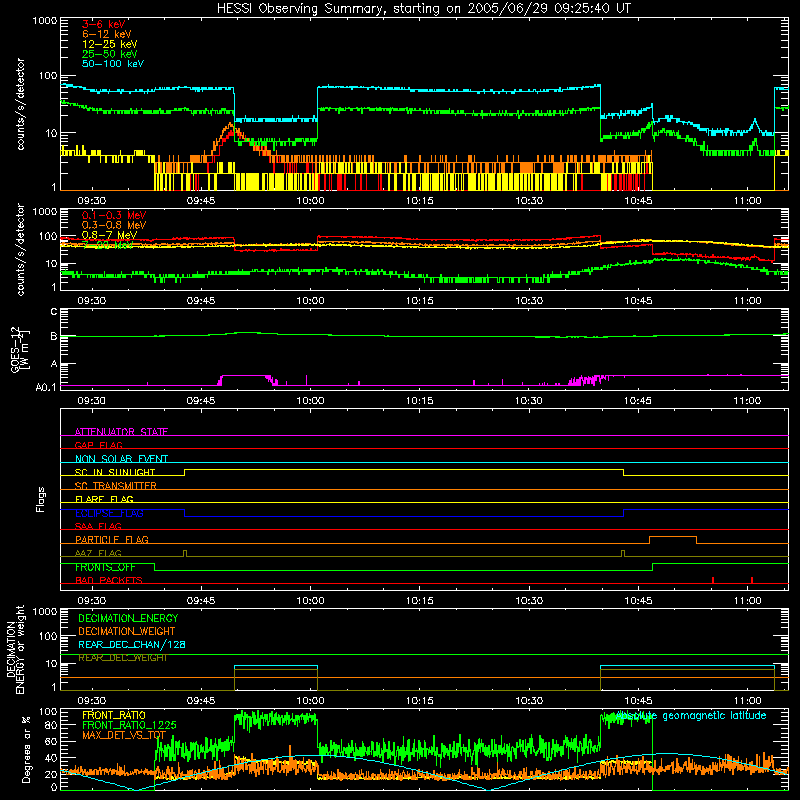Viewport: 800px width, 800px height.
Task: Pick the 12-25 keV legend label
Action: [x=110, y=44]
